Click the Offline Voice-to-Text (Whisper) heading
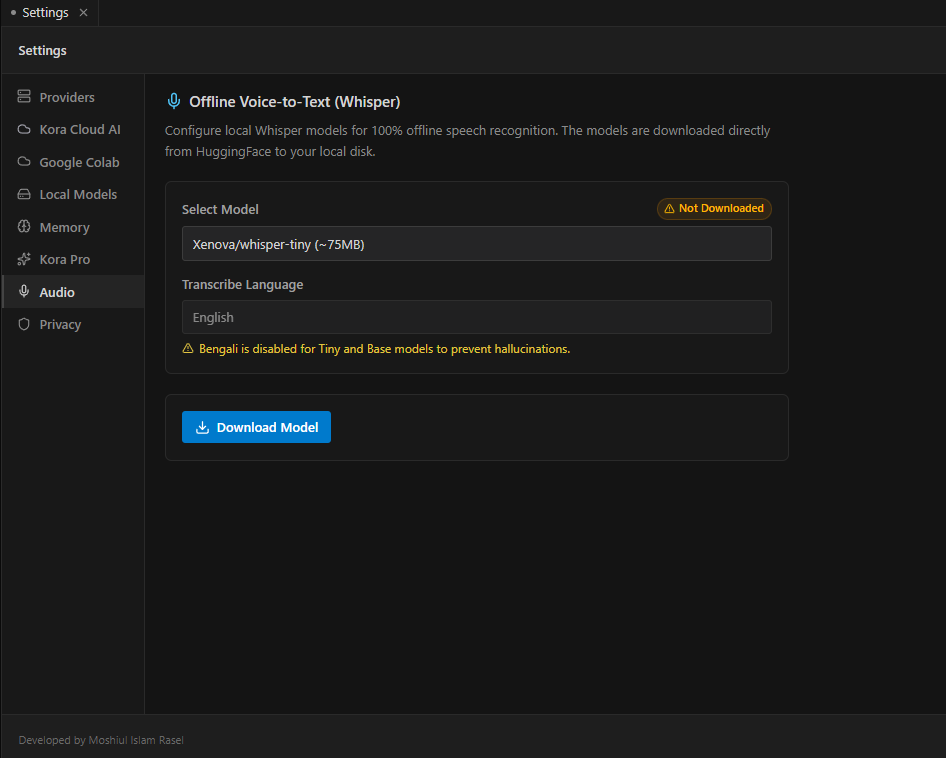Screen dimensions: 946x758 click(x=294, y=101)
